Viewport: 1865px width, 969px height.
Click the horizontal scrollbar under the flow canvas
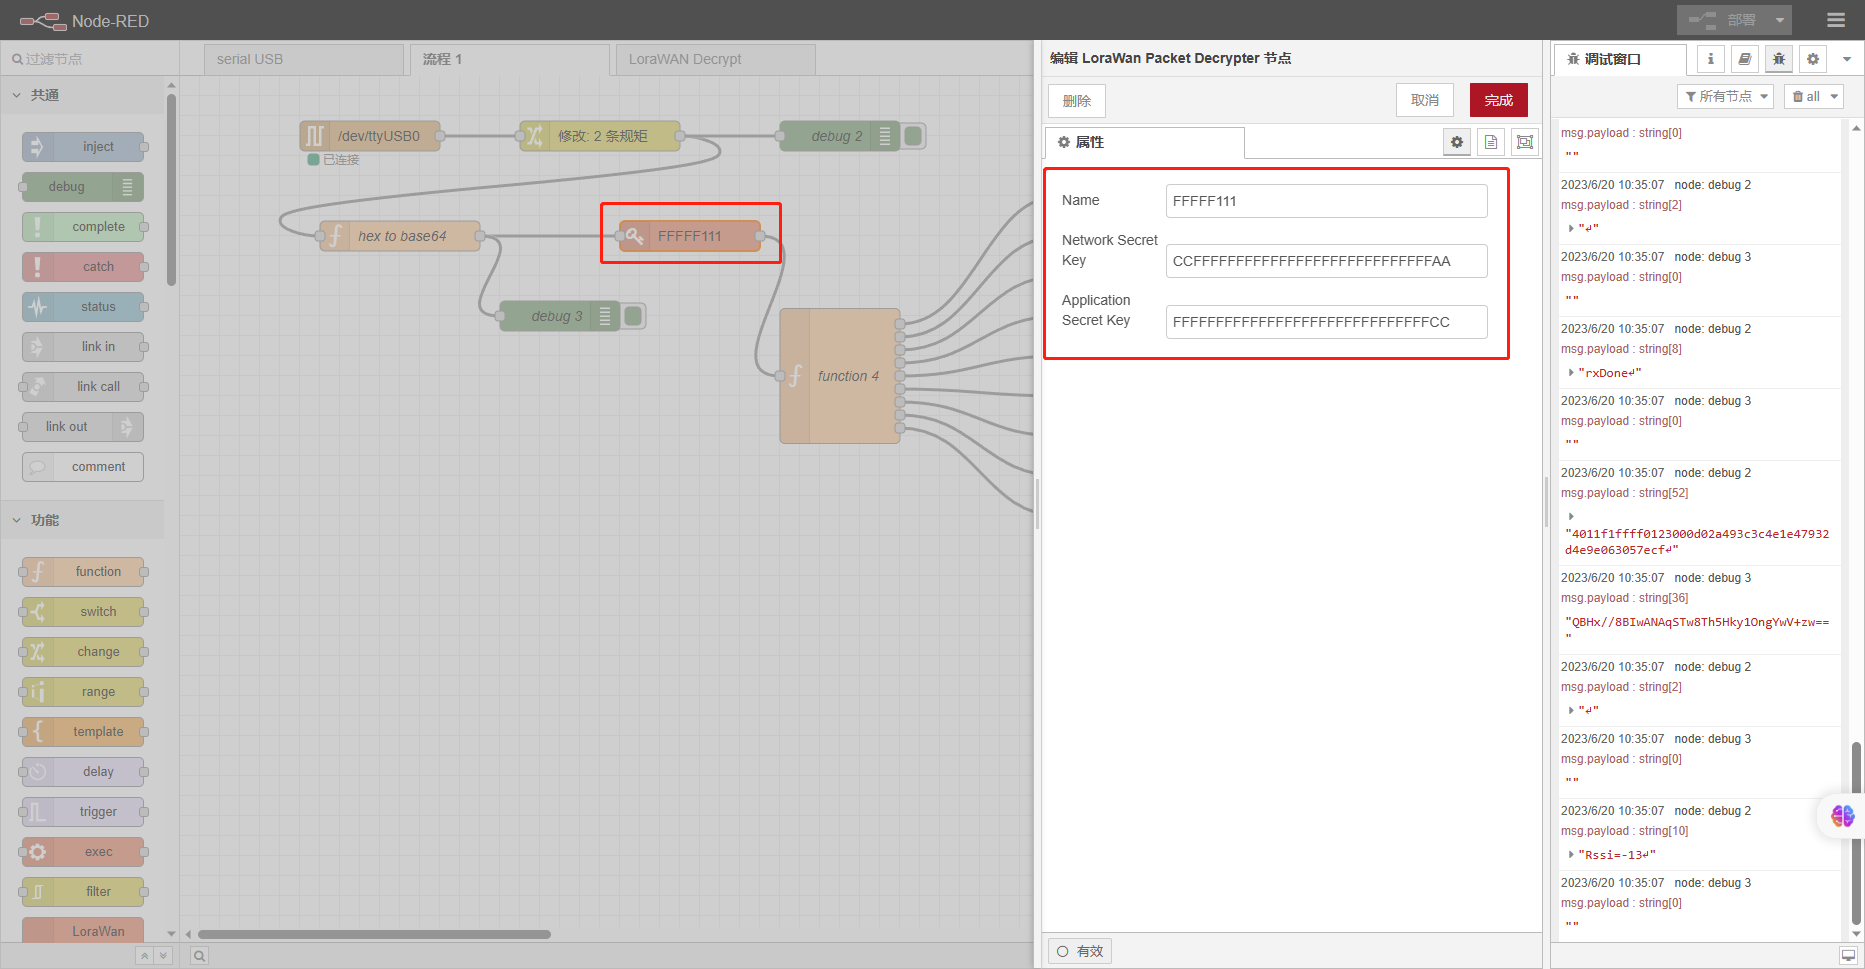pos(374,935)
